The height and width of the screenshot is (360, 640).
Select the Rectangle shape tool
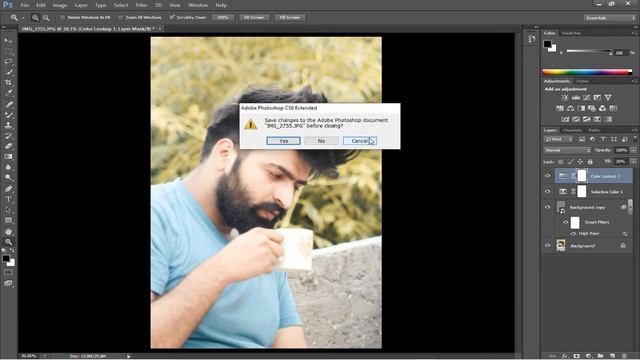[8, 220]
